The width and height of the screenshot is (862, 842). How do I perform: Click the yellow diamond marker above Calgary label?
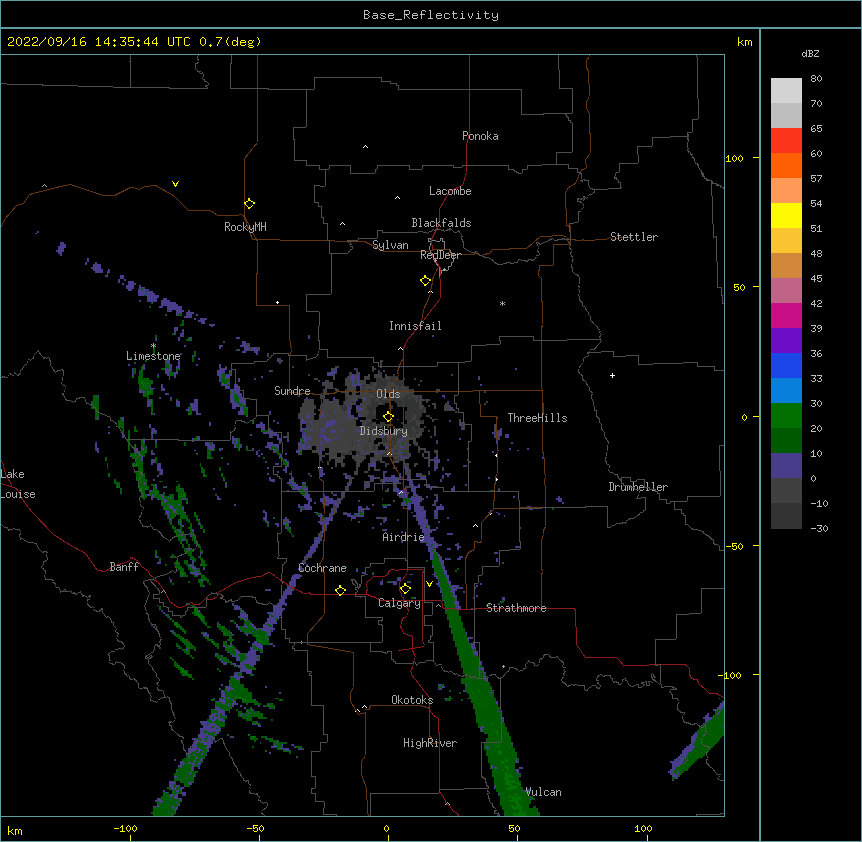pos(405,589)
